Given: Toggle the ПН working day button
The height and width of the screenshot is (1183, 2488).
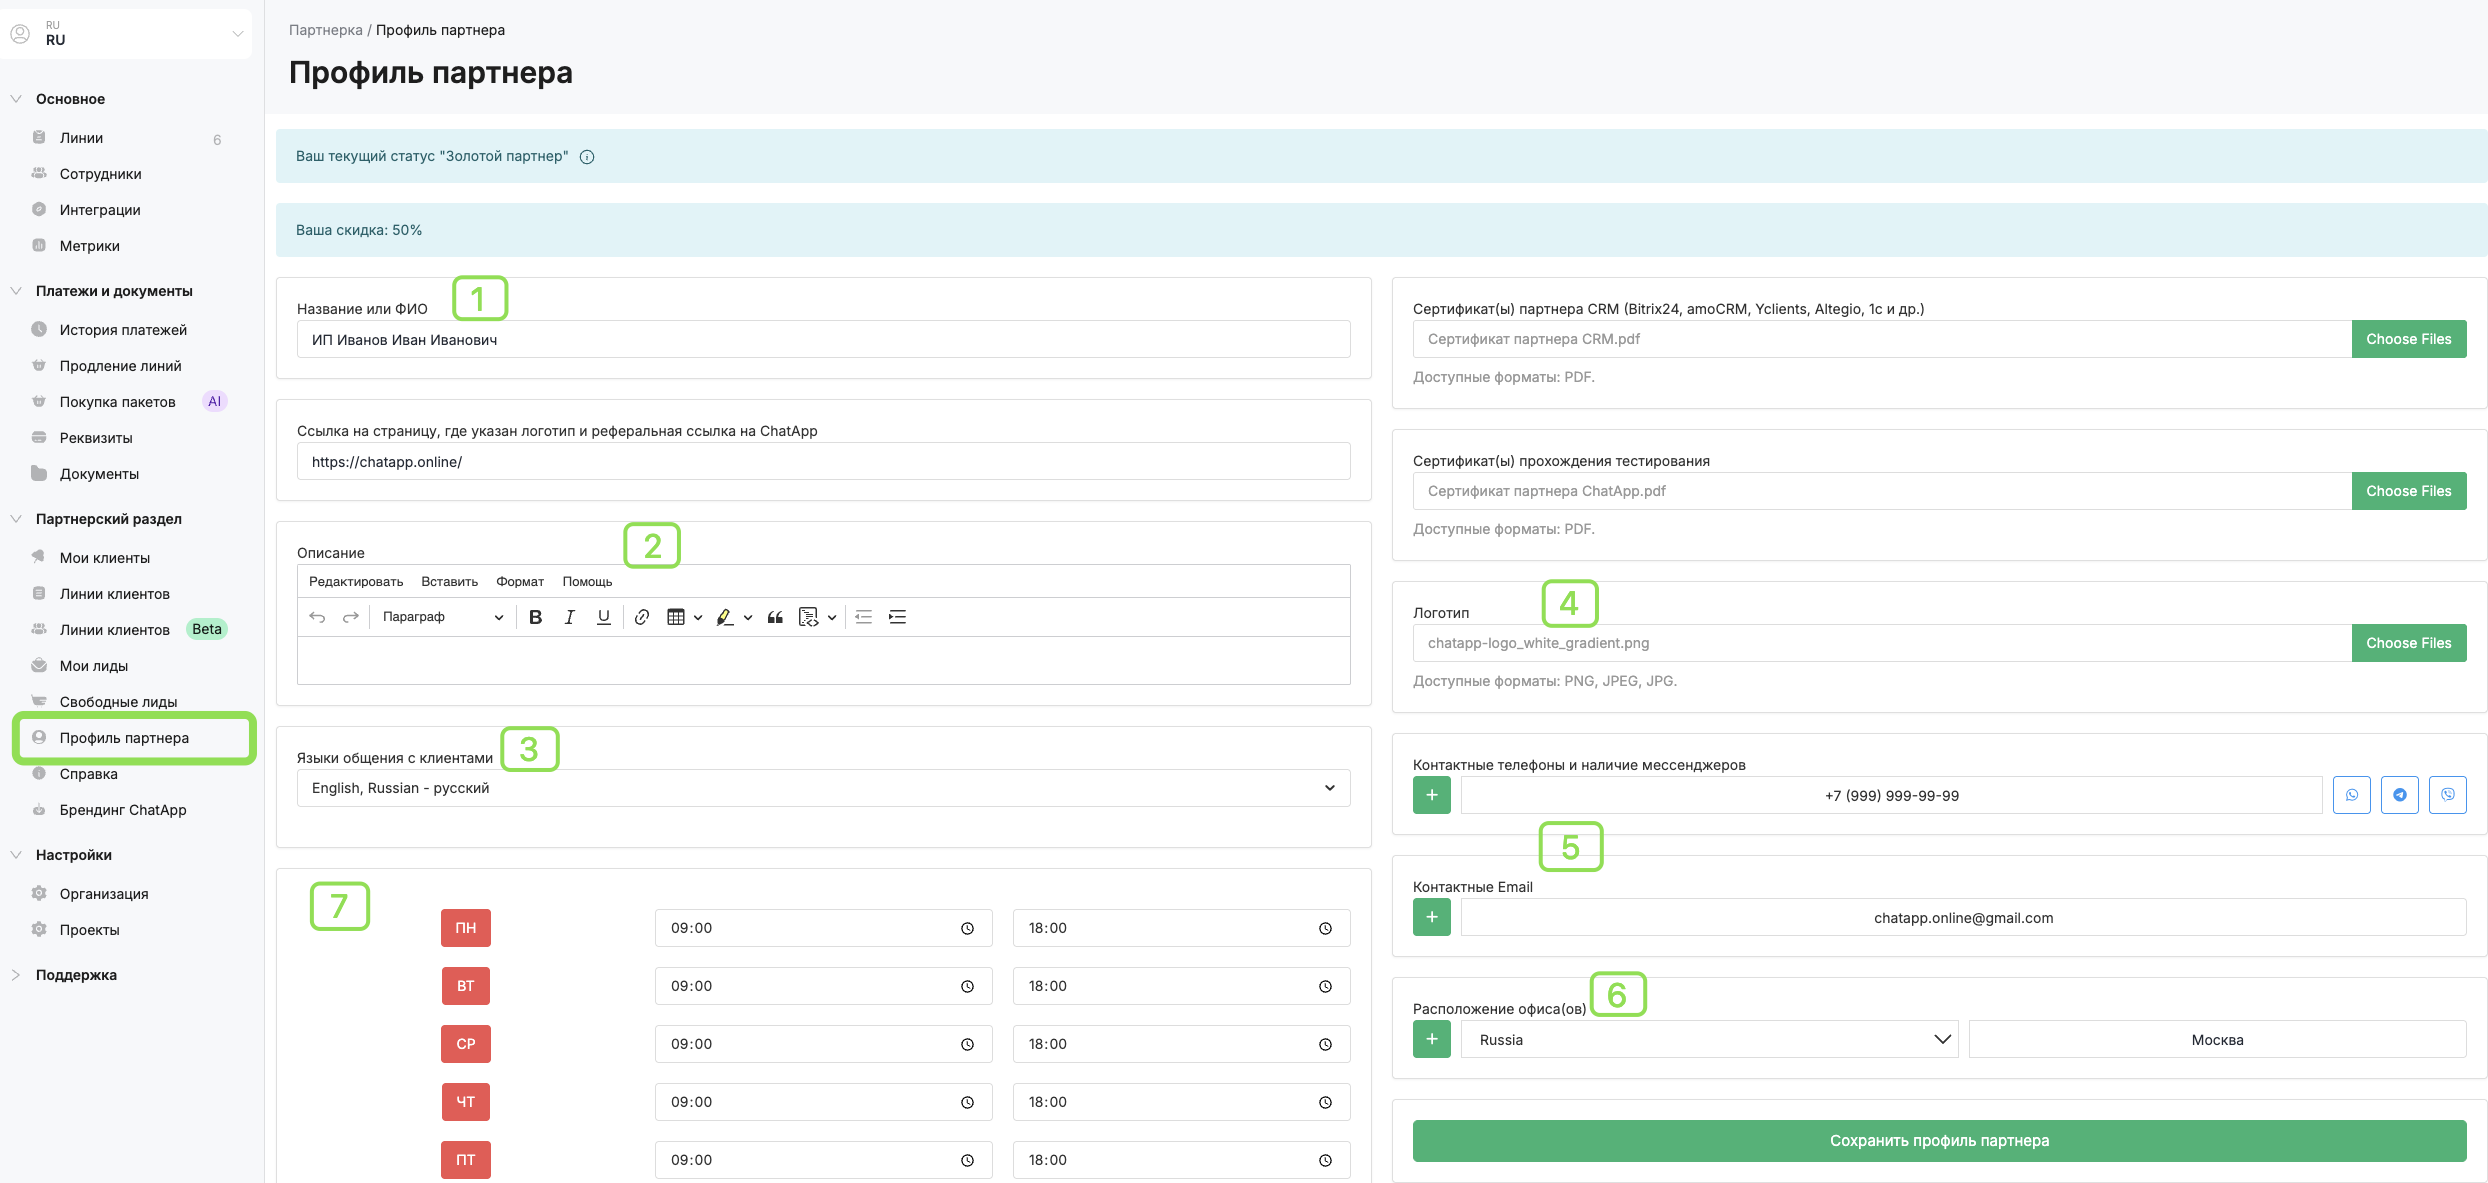Looking at the screenshot, I should [x=466, y=928].
